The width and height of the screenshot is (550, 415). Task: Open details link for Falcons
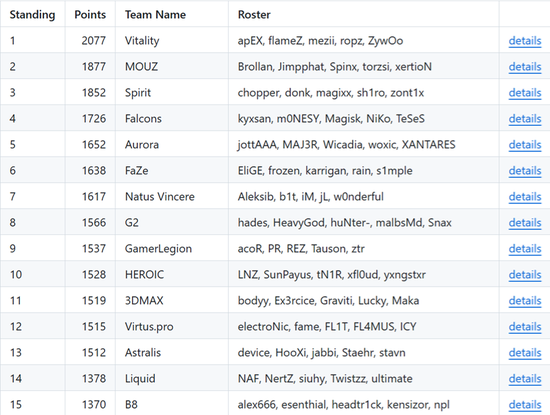click(x=525, y=119)
